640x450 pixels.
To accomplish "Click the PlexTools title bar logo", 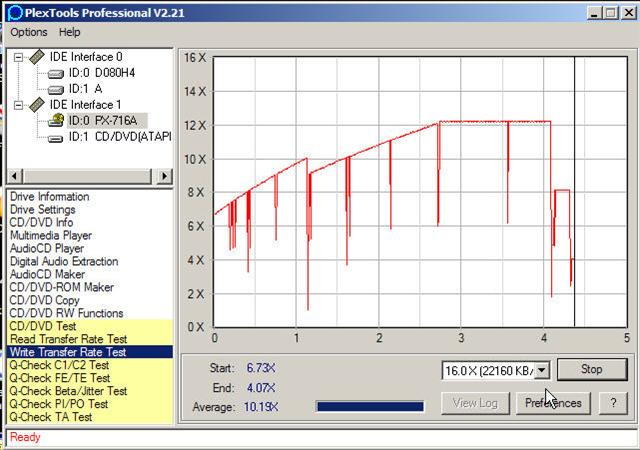I will pyautogui.click(x=13, y=12).
